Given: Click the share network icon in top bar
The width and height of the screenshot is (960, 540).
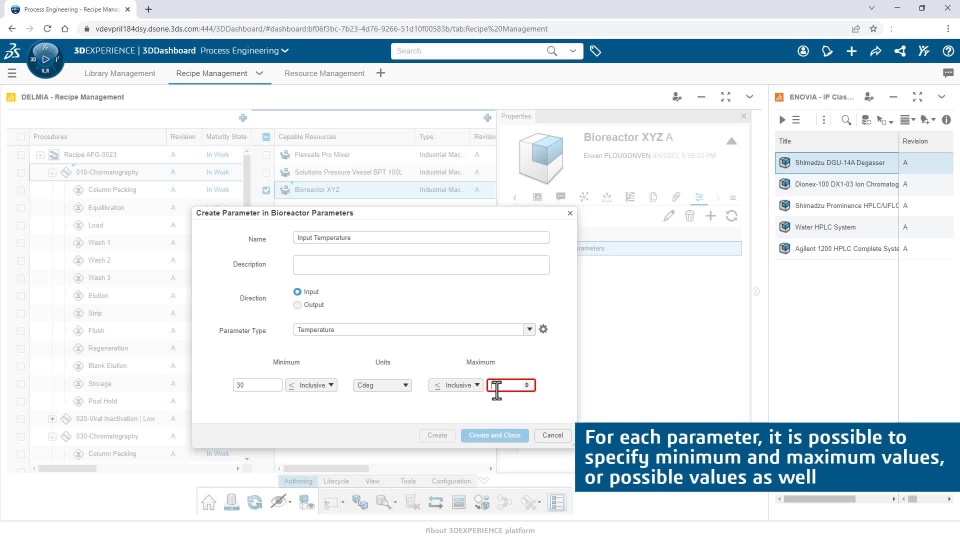Looking at the screenshot, I should coord(900,51).
